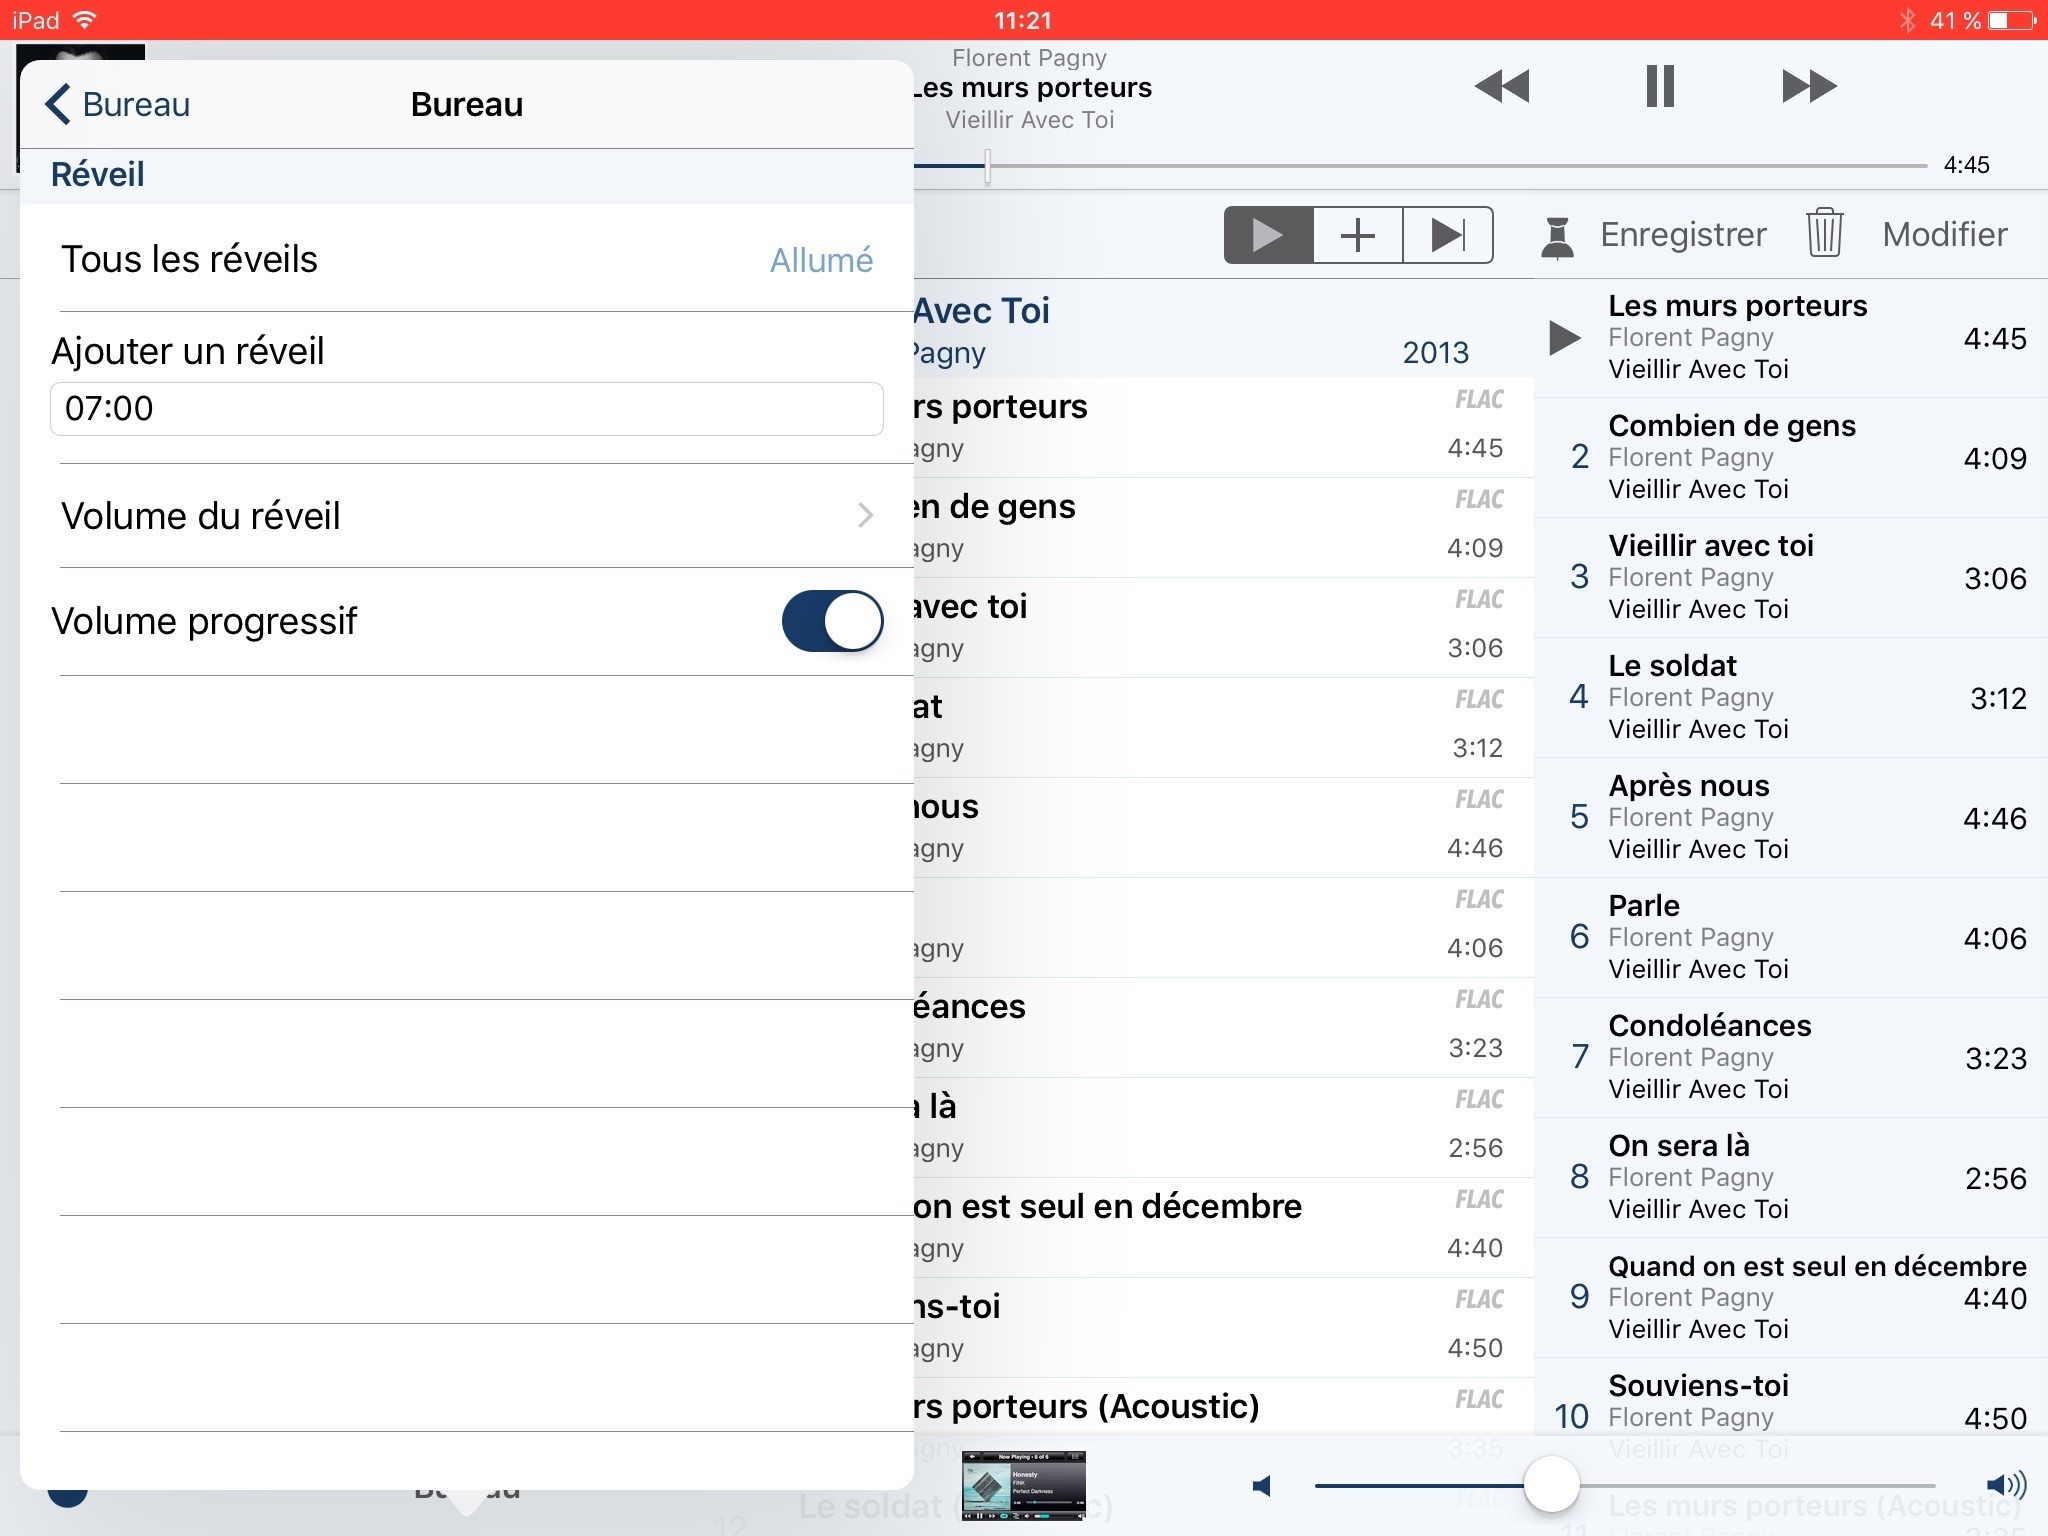Tap the loud-volume speaker icon
Screen dimensions: 2048x1536
(x=2004, y=1485)
